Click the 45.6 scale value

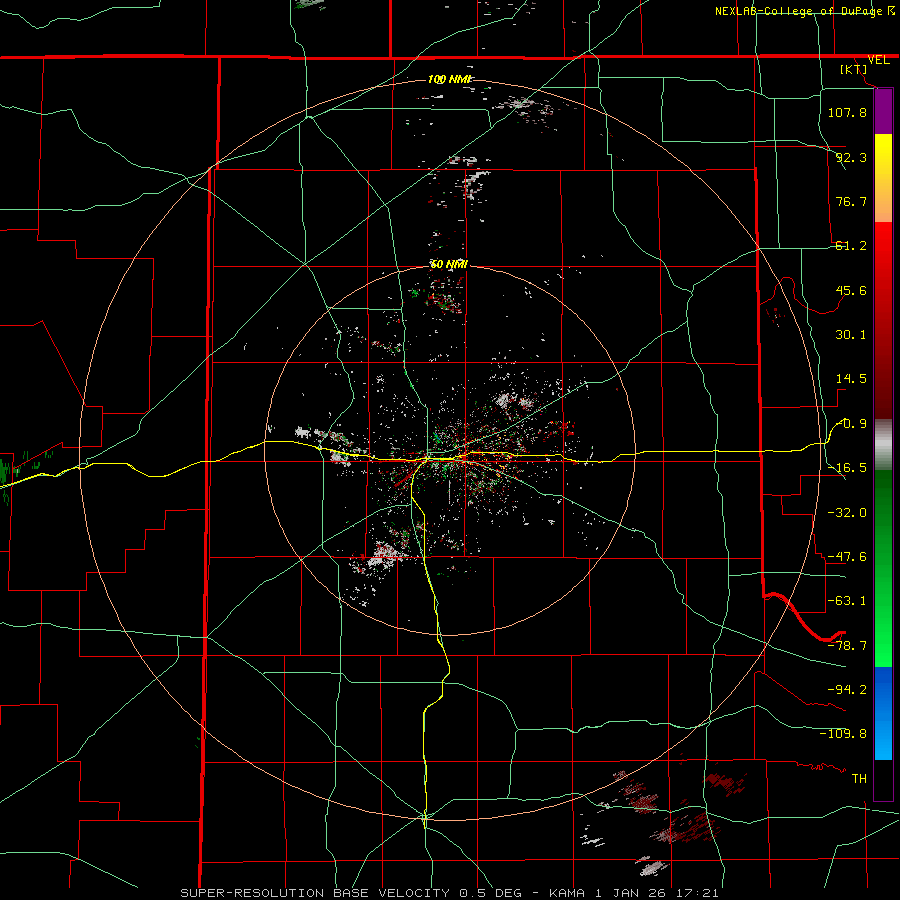tap(851, 290)
